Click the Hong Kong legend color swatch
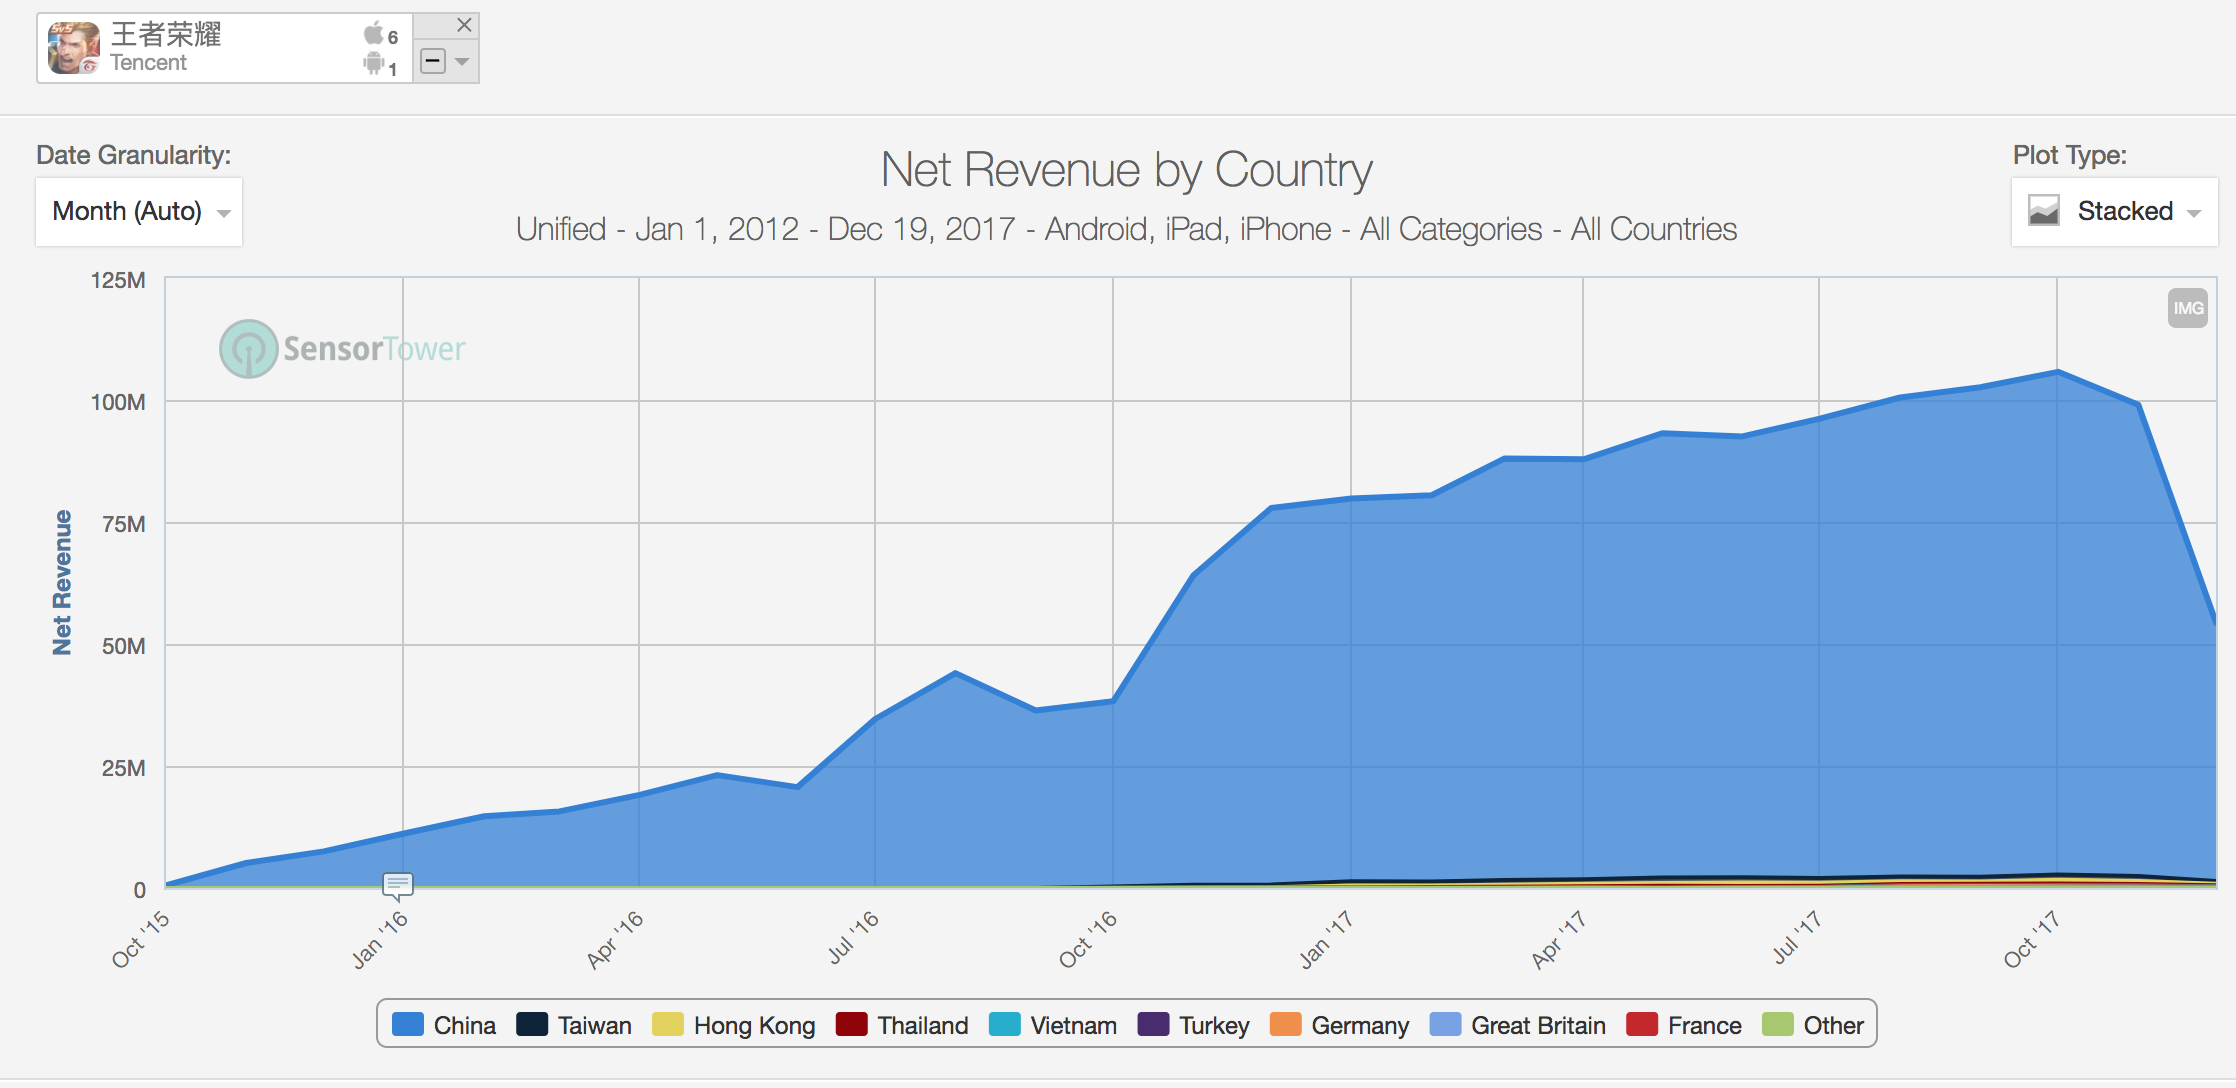The height and width of the screenshot is (1088, 2236). [667, 1025]
